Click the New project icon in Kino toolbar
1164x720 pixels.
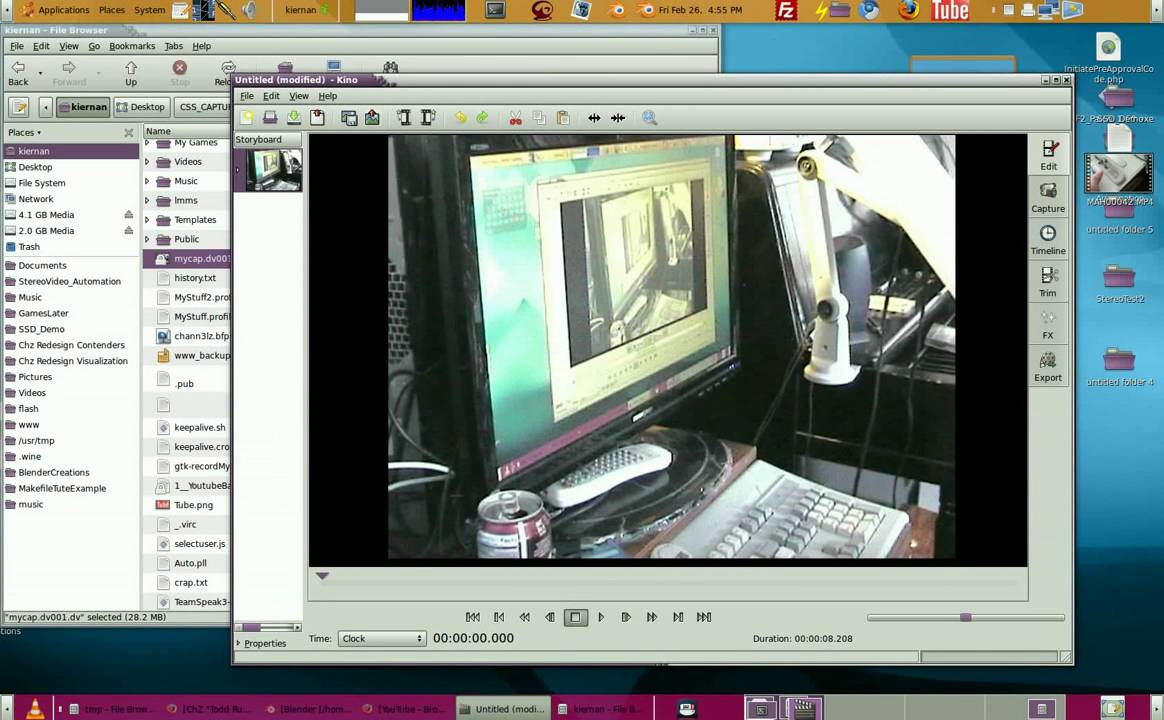pos(247,117)
